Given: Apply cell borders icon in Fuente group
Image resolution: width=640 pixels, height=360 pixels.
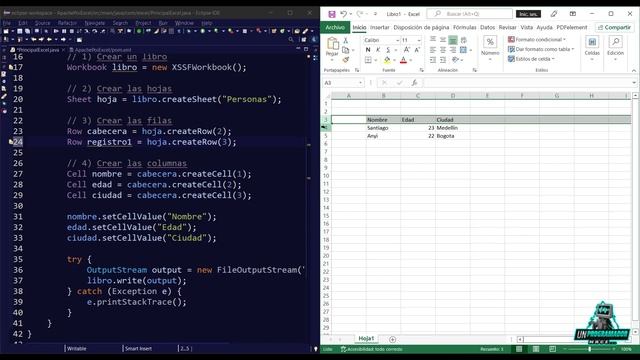Looking at the screenshot, I should [368, 60].
